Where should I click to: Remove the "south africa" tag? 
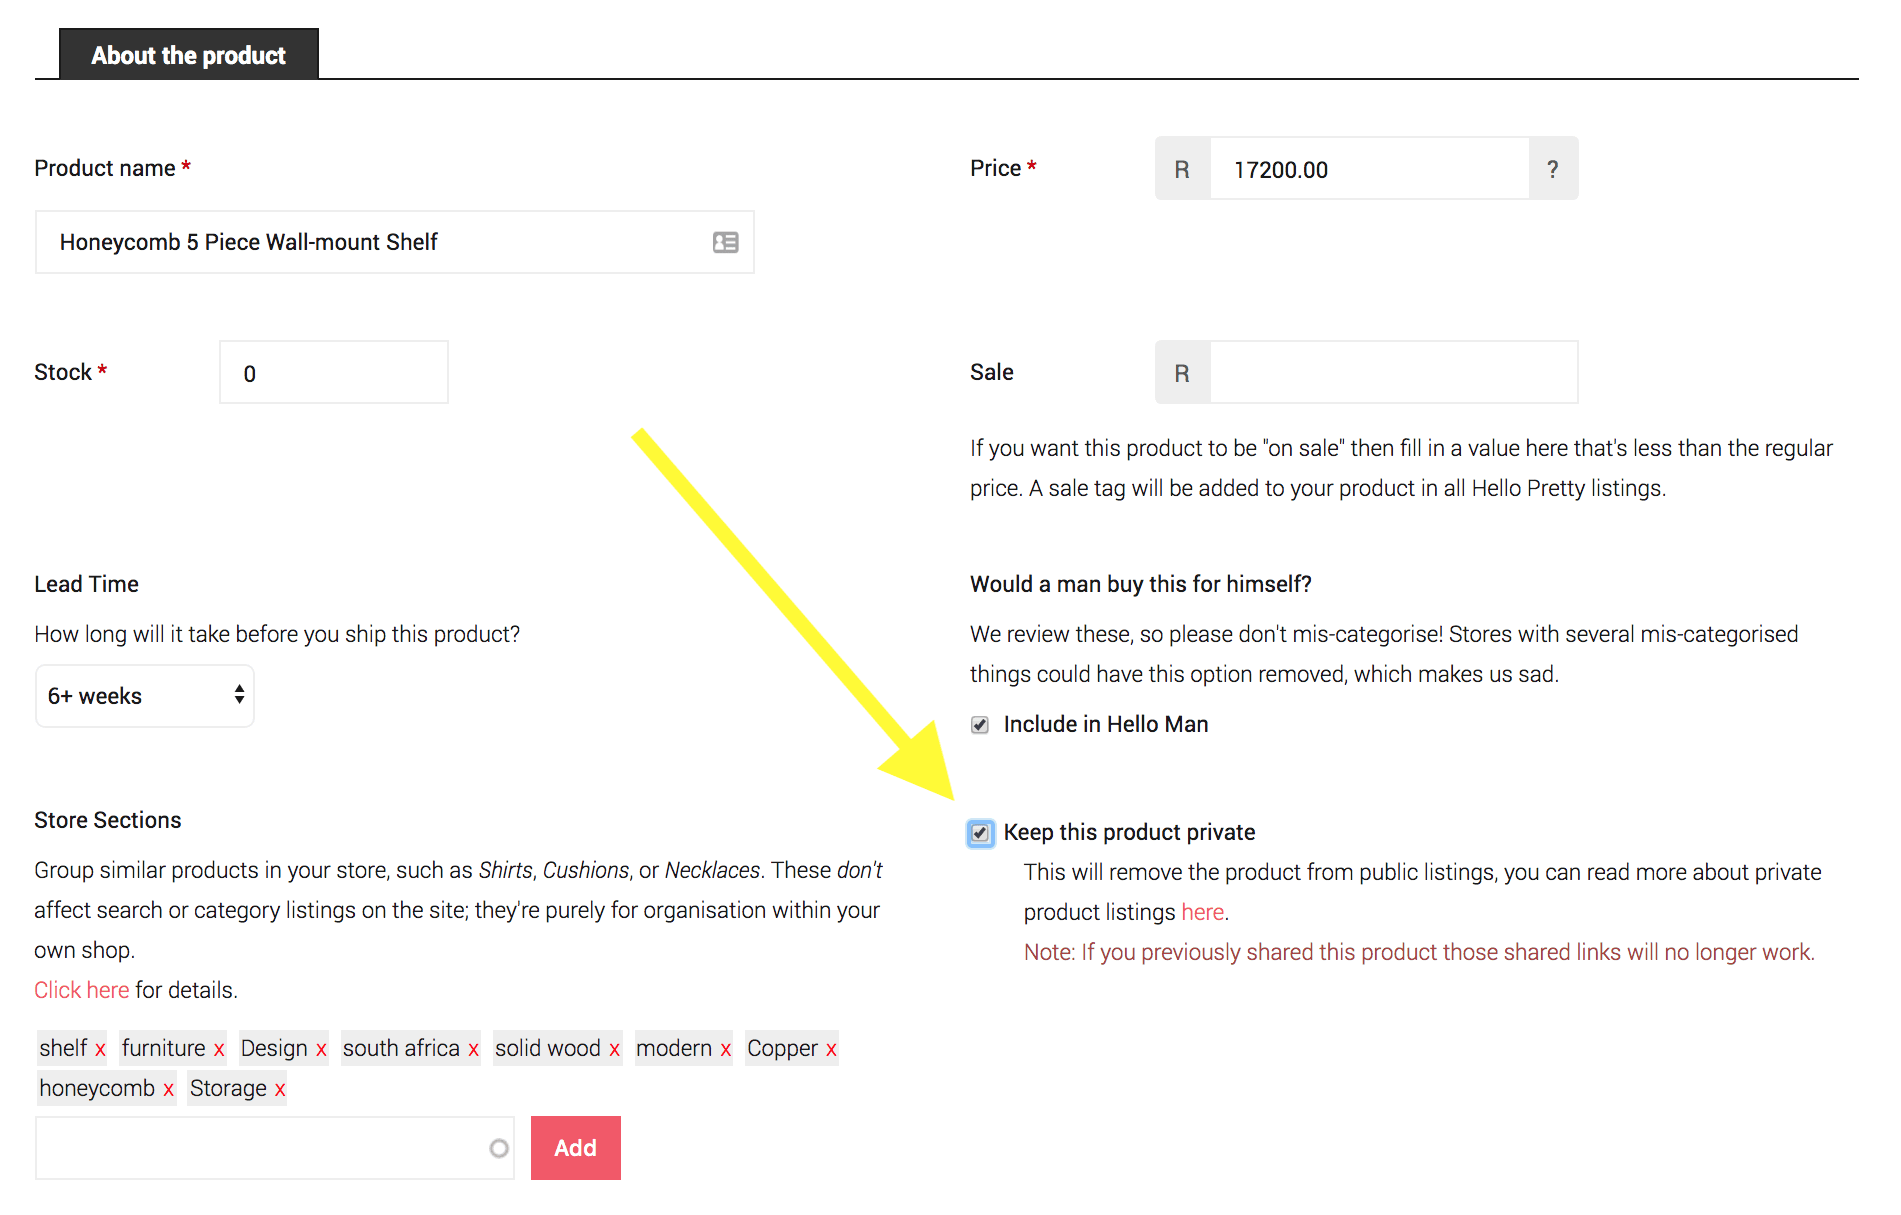click(471, 1048)
